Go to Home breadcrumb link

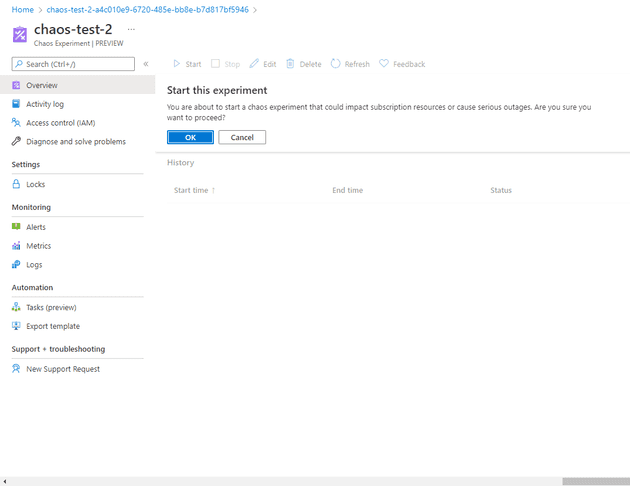tap(22, 10)
